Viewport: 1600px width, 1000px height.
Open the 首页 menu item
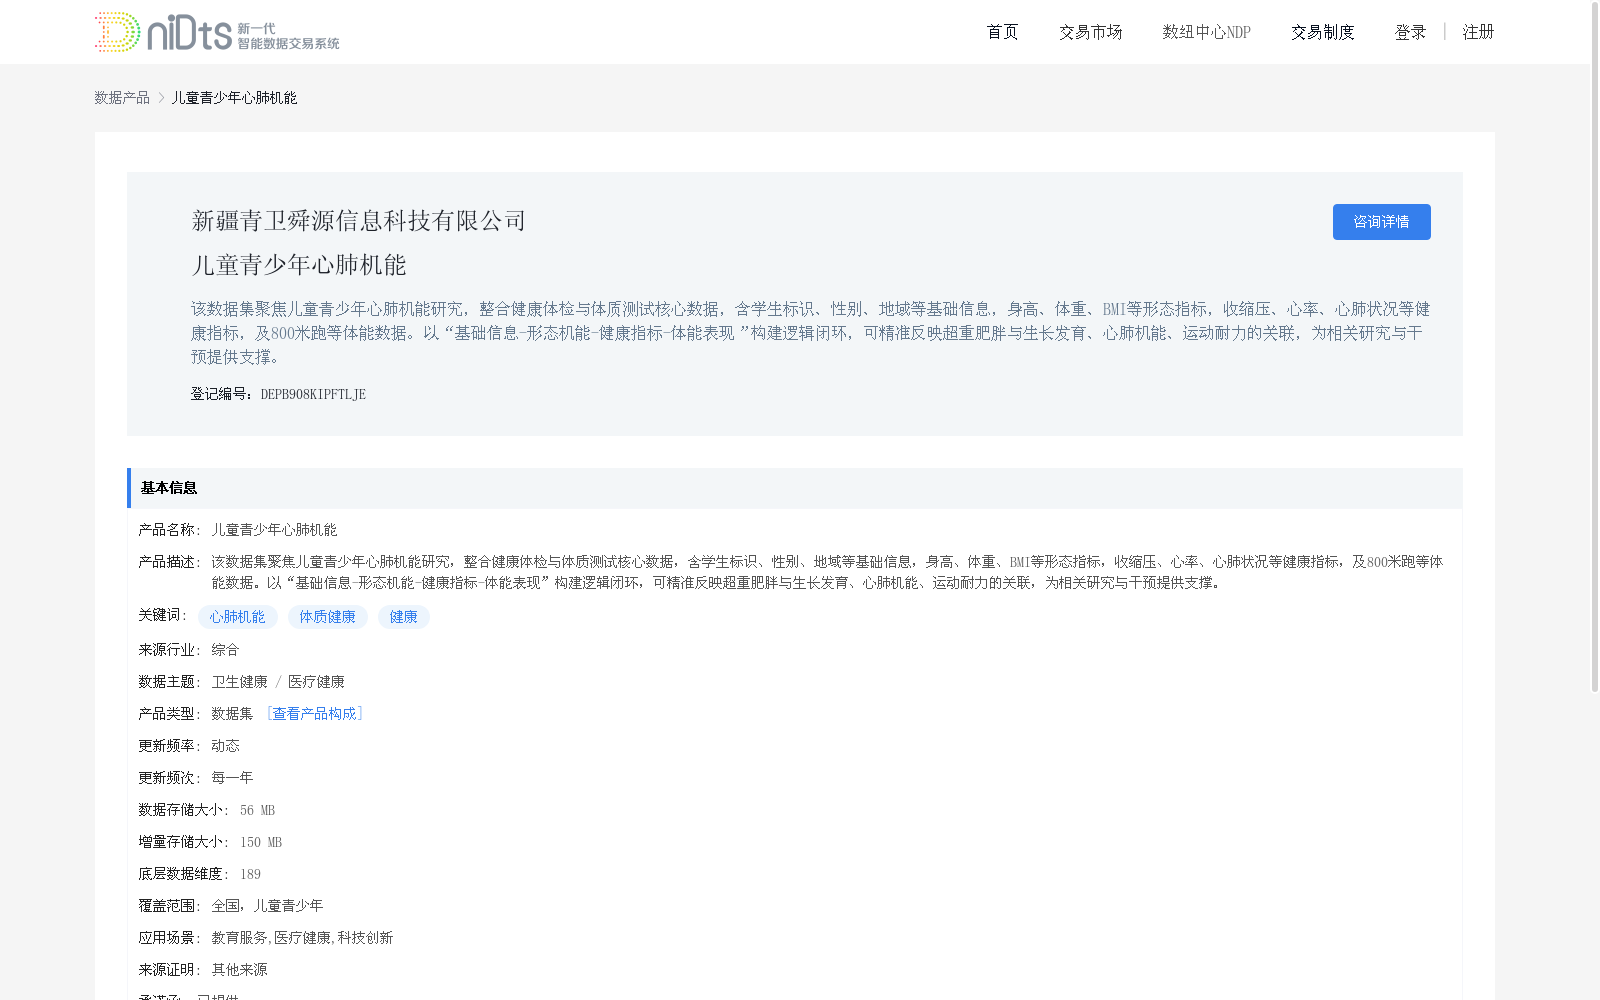[1002, 32]
